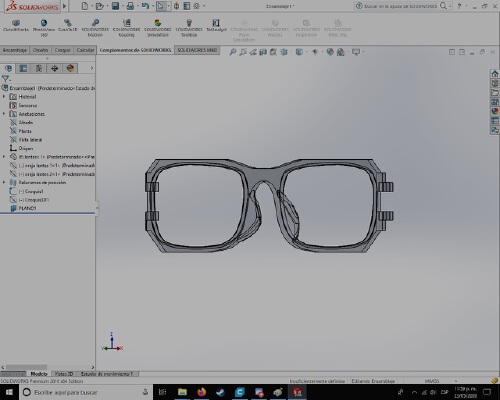Open the Calcular ribbon tab

[x=85, y=50]
